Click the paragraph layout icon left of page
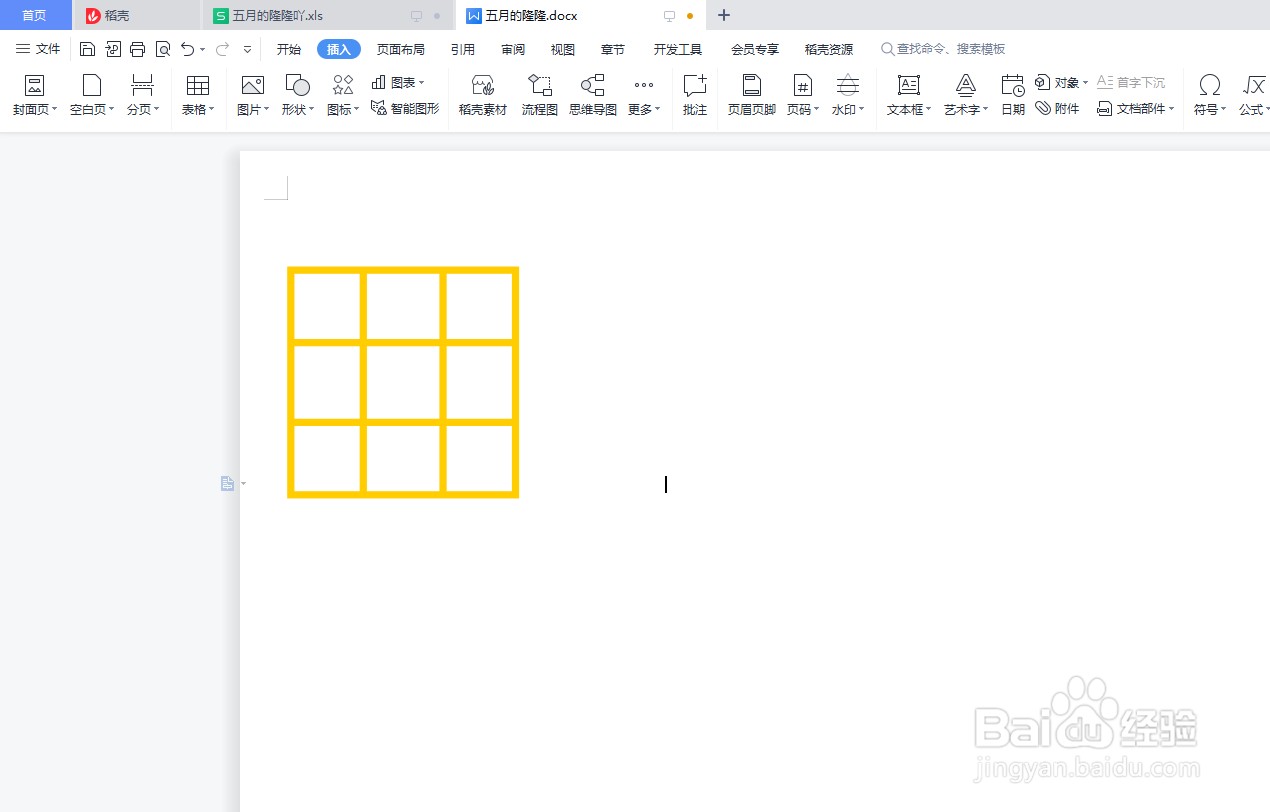 click(228, 484)
